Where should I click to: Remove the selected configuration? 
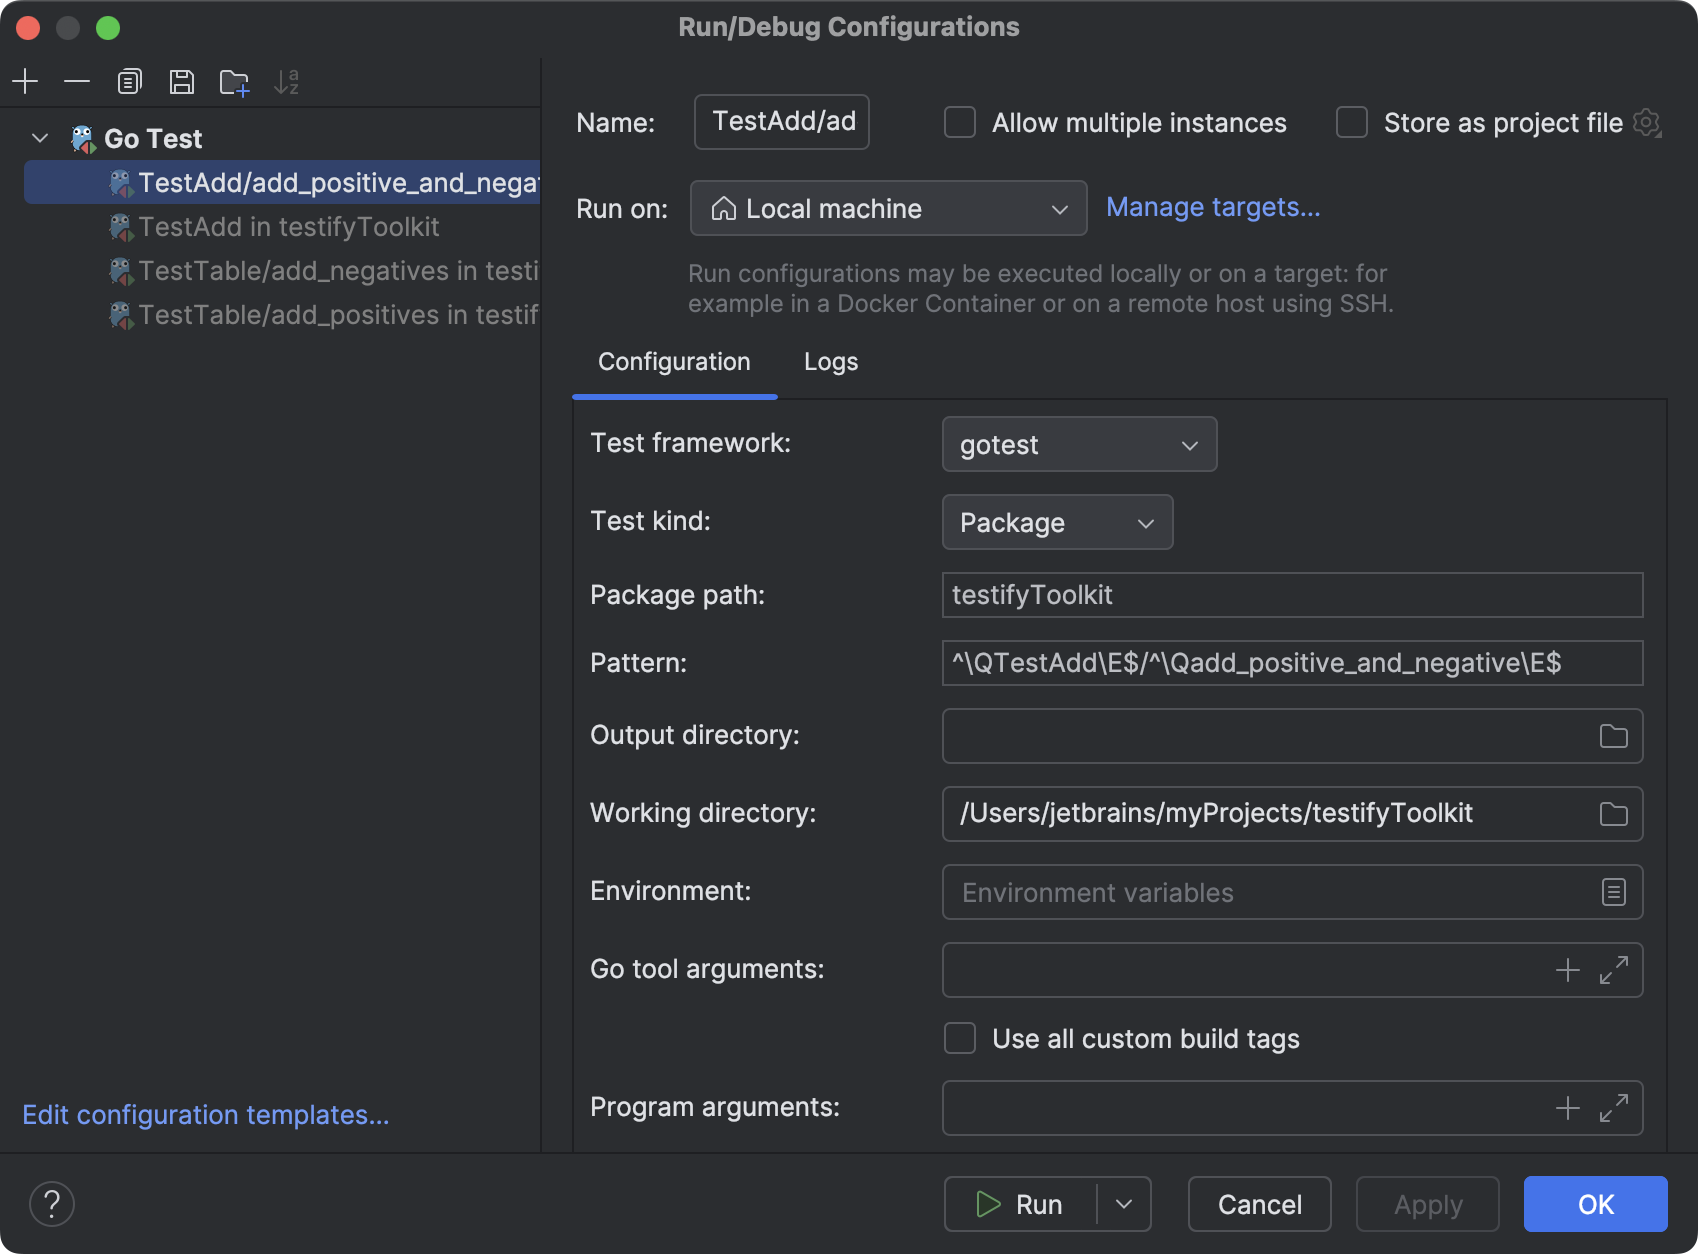77,81
